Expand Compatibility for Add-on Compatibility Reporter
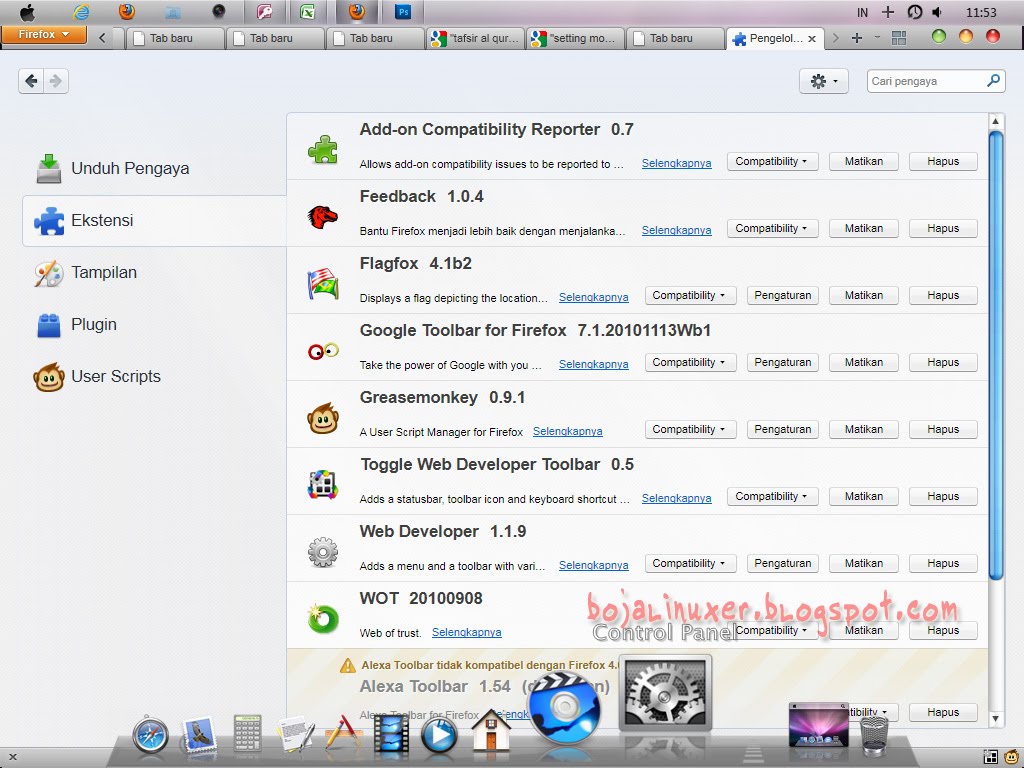Screen dimensions: 1024x768 pyautogui.click(x=773, y=161)
